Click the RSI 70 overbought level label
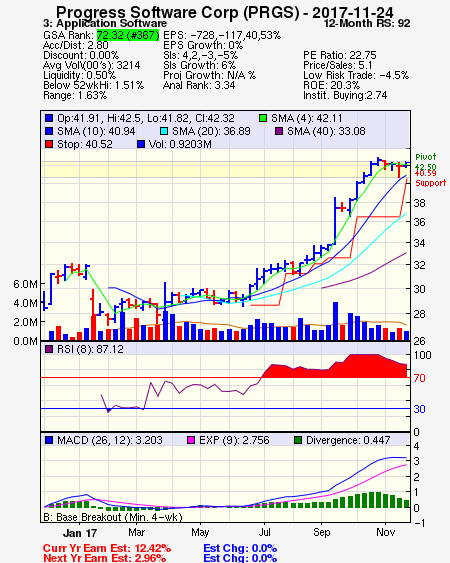450x563 pixels. 419,378
